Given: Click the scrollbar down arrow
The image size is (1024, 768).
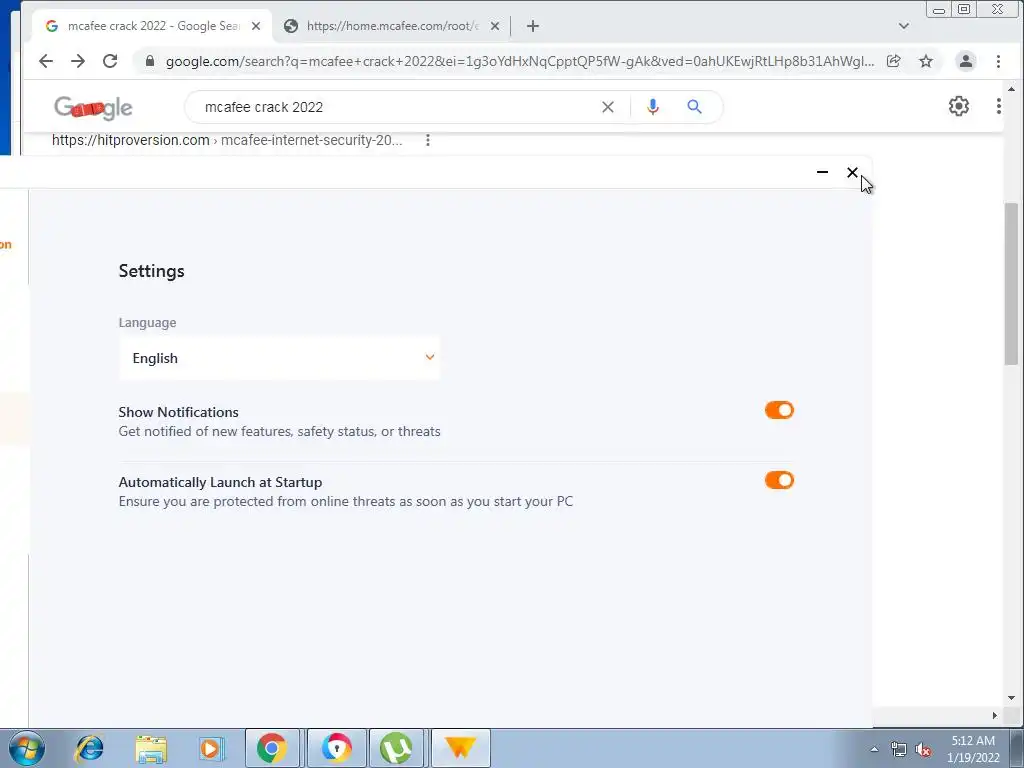Looking at the screenshot, I should click(x=1011, y=698).
